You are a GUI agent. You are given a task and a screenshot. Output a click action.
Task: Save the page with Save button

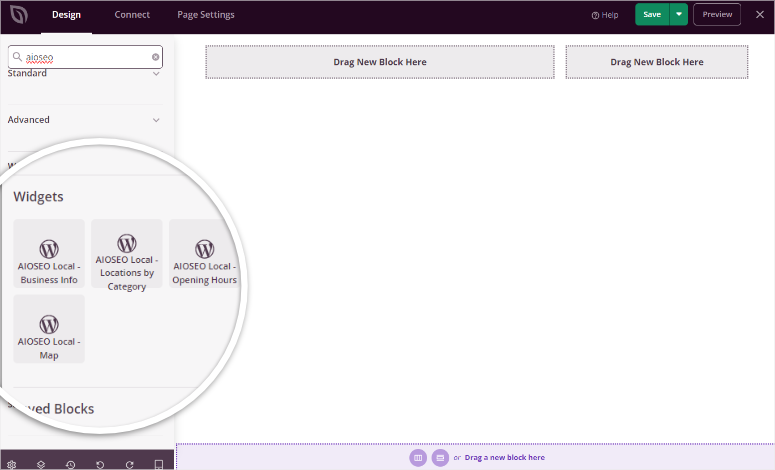652,14
